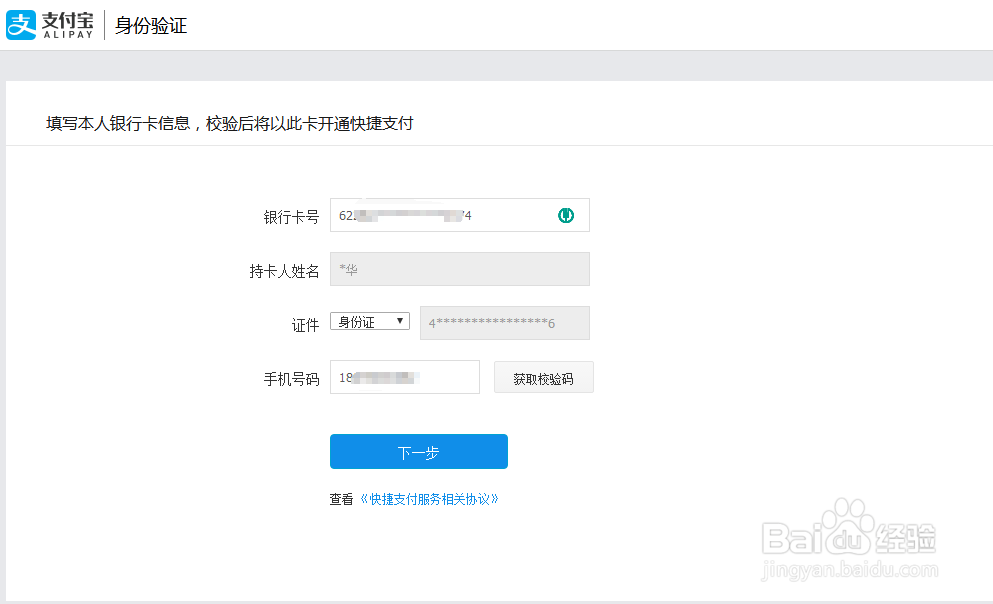Click 获取校验码 to request verification code
Viewport: 993px width, 604px height.
(543, 377)
